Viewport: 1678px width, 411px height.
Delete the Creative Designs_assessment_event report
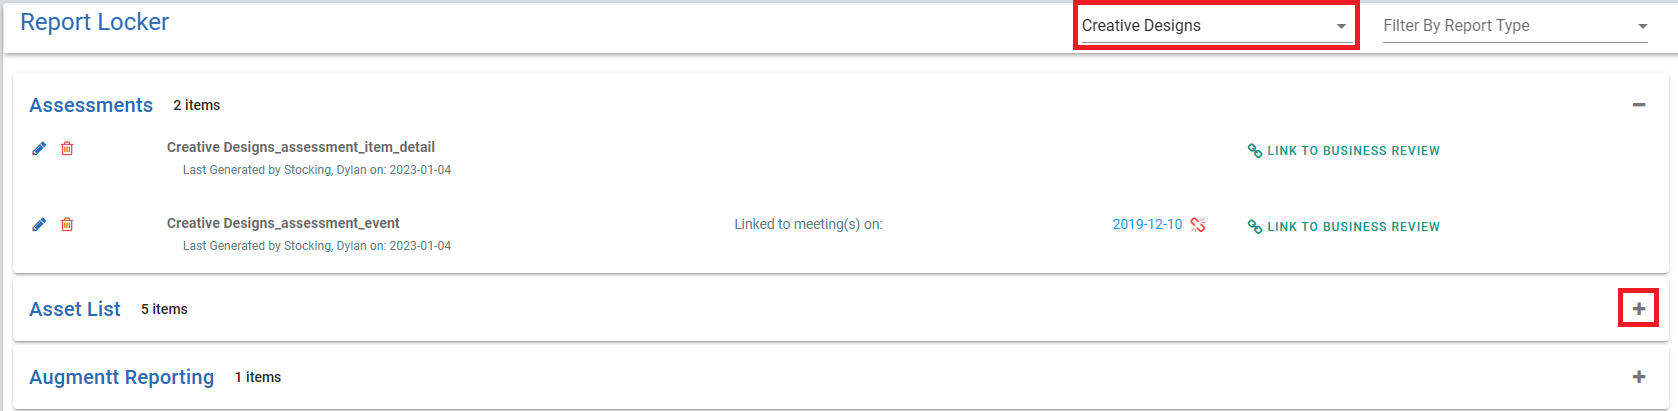(x=67, y=224)
